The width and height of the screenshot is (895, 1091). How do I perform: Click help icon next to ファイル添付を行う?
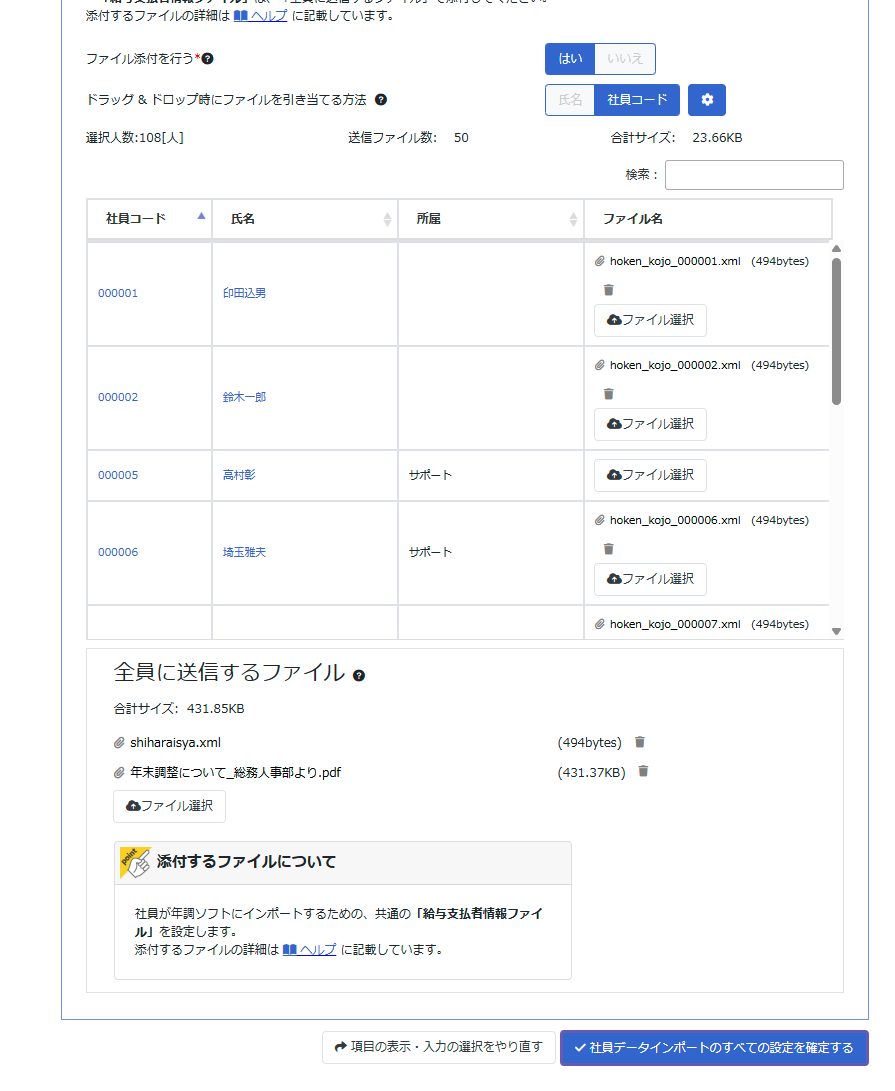[208, 59]
